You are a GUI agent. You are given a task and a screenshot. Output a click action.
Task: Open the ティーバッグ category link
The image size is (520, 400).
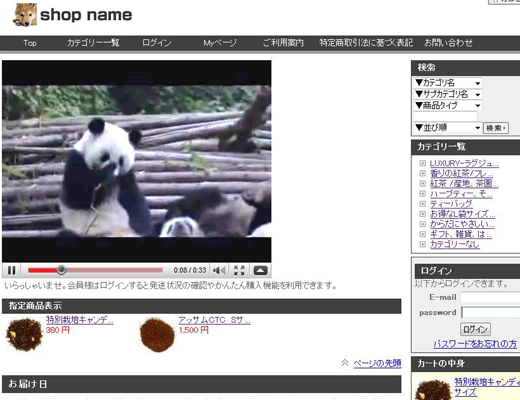pyautogui.click(x=451, y=204)
